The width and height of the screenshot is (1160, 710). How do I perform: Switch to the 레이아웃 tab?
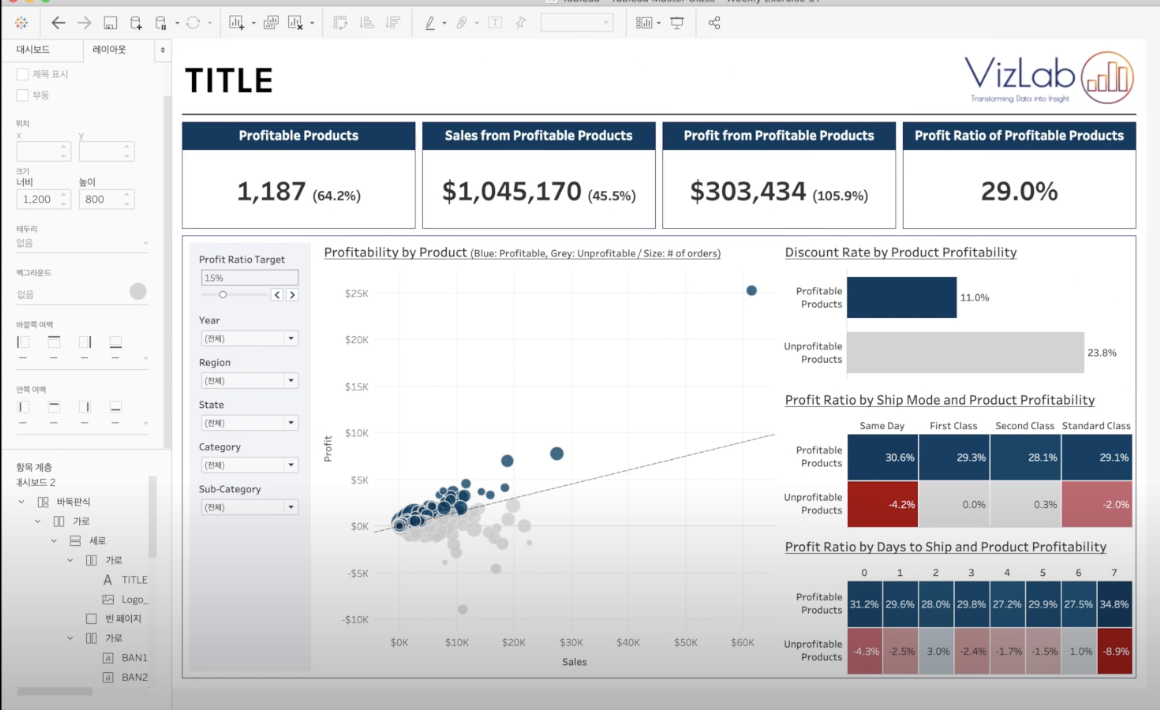click(x=109, y=50)
